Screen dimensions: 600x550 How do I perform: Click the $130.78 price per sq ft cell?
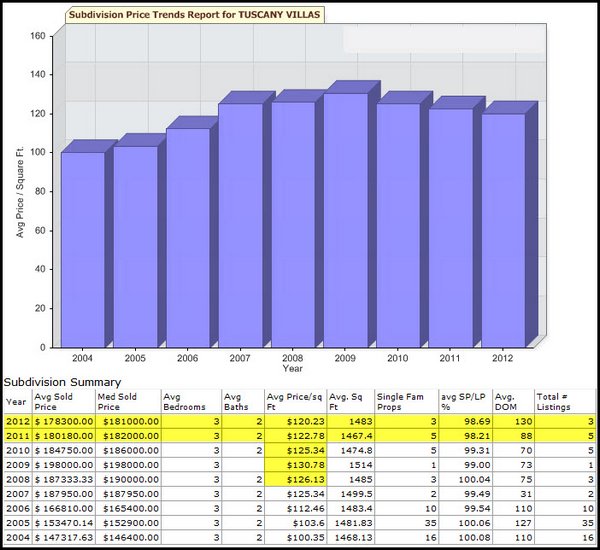click(x=295, y=465)
